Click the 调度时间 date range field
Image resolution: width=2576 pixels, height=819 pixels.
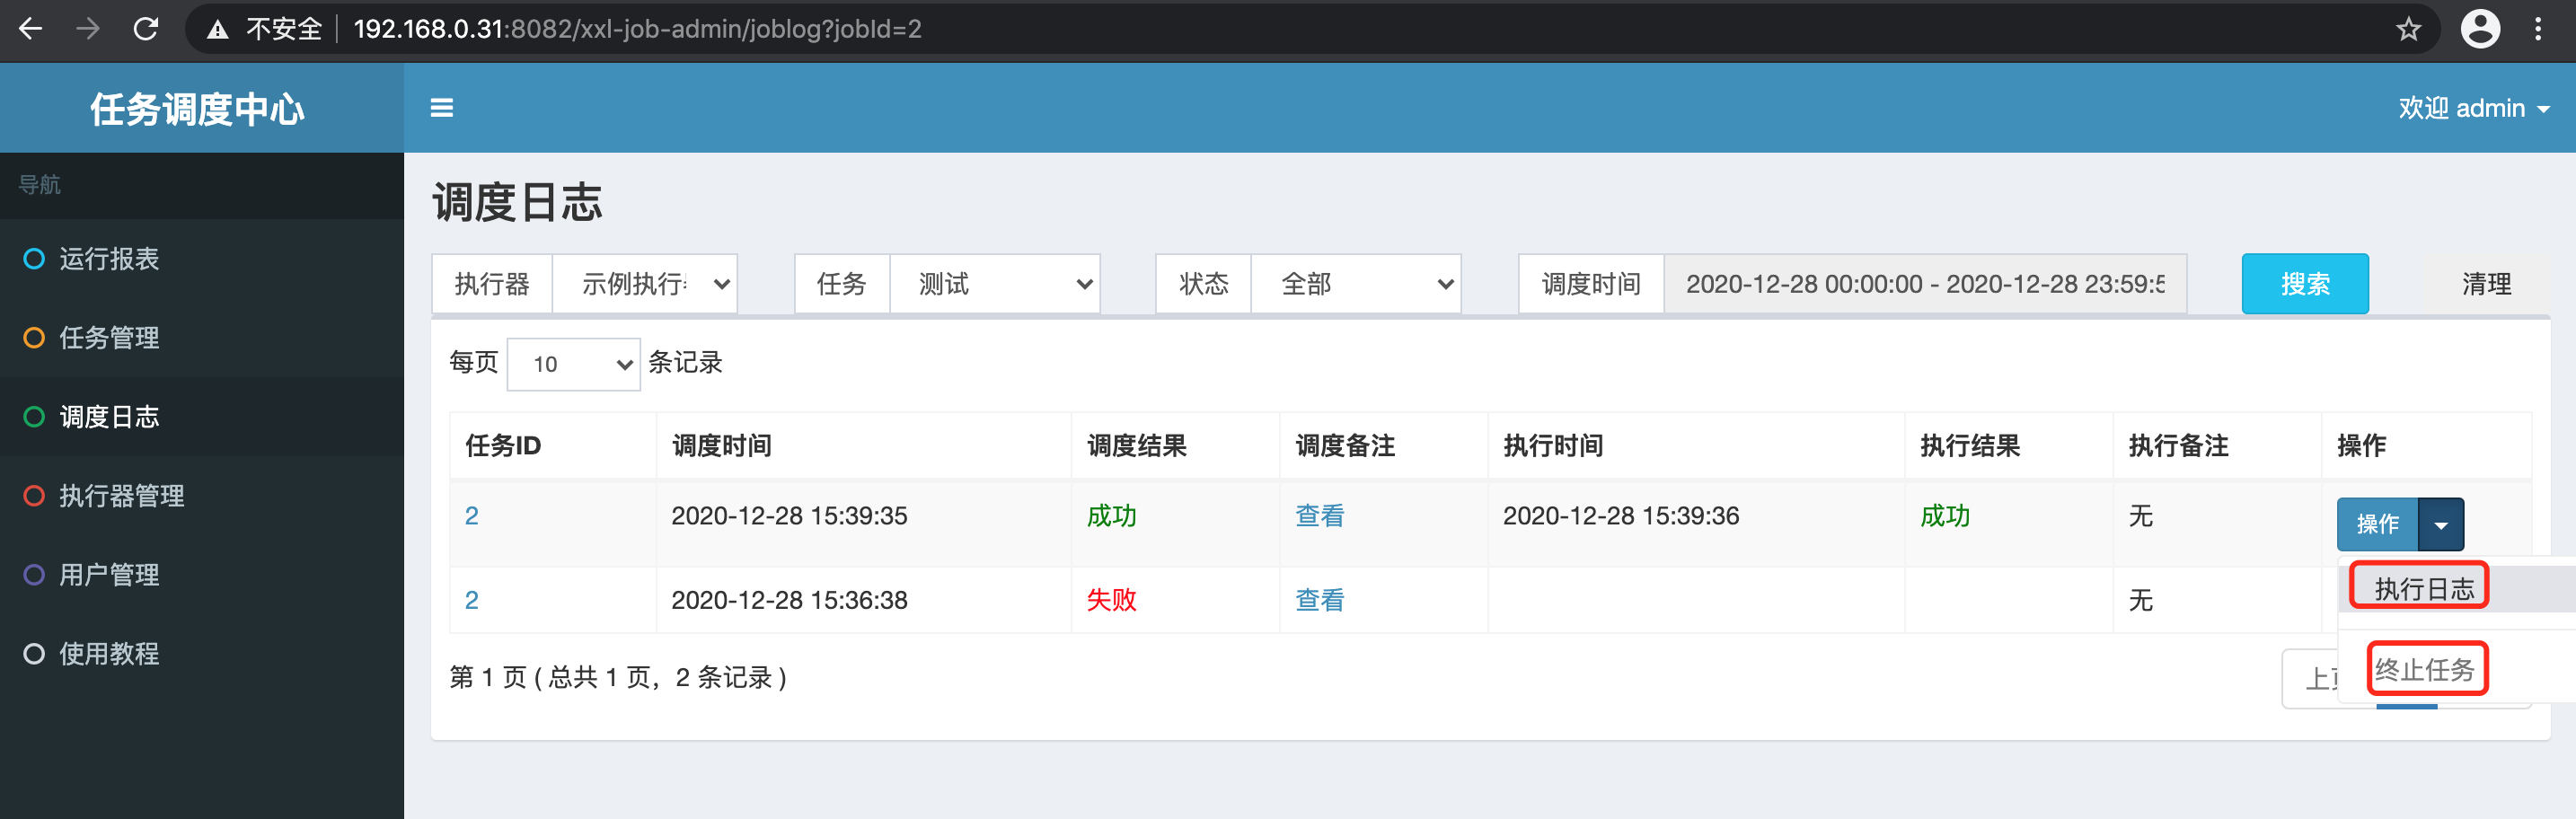tap(1925, 284)
